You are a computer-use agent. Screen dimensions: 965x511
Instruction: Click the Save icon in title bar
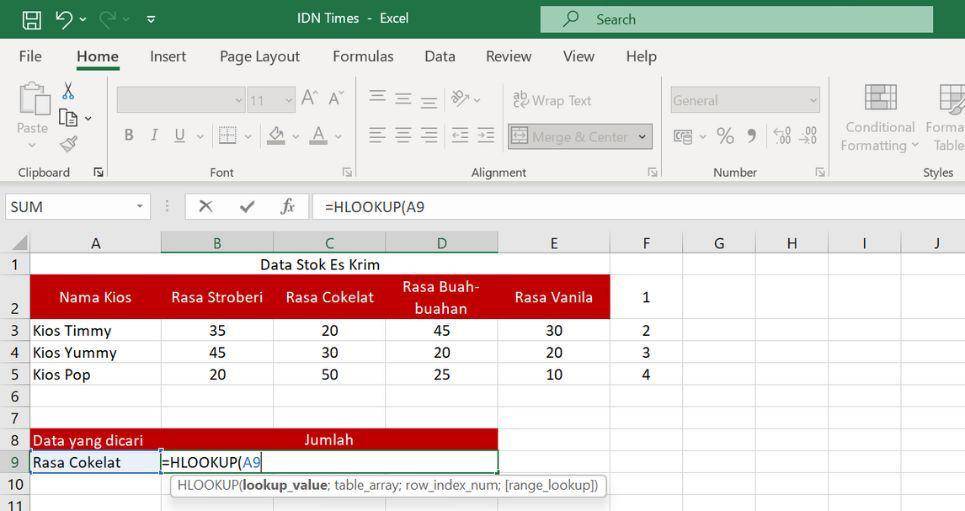pos(31,20)
